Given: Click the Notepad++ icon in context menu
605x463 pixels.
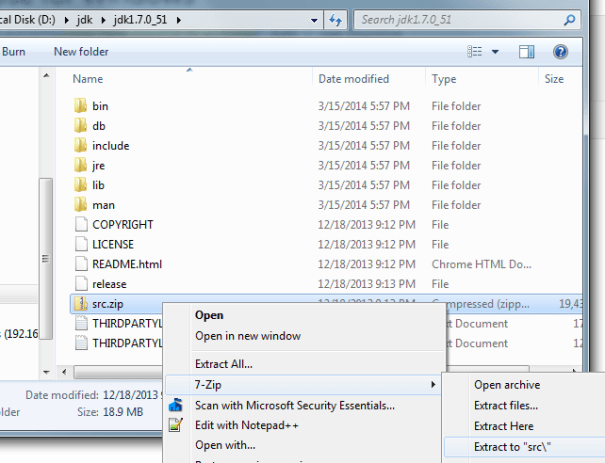Looking at the screenshot, I should [176, 425].
